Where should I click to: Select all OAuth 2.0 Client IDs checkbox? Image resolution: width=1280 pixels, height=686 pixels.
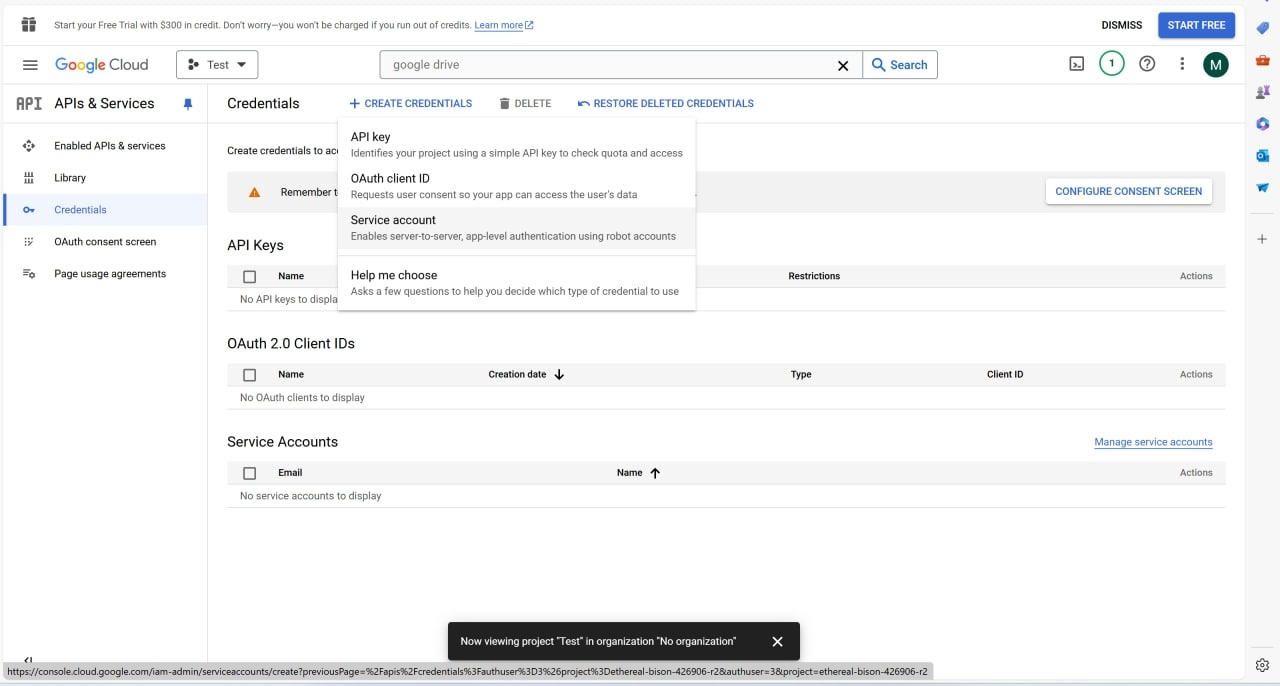coord(250,375)
